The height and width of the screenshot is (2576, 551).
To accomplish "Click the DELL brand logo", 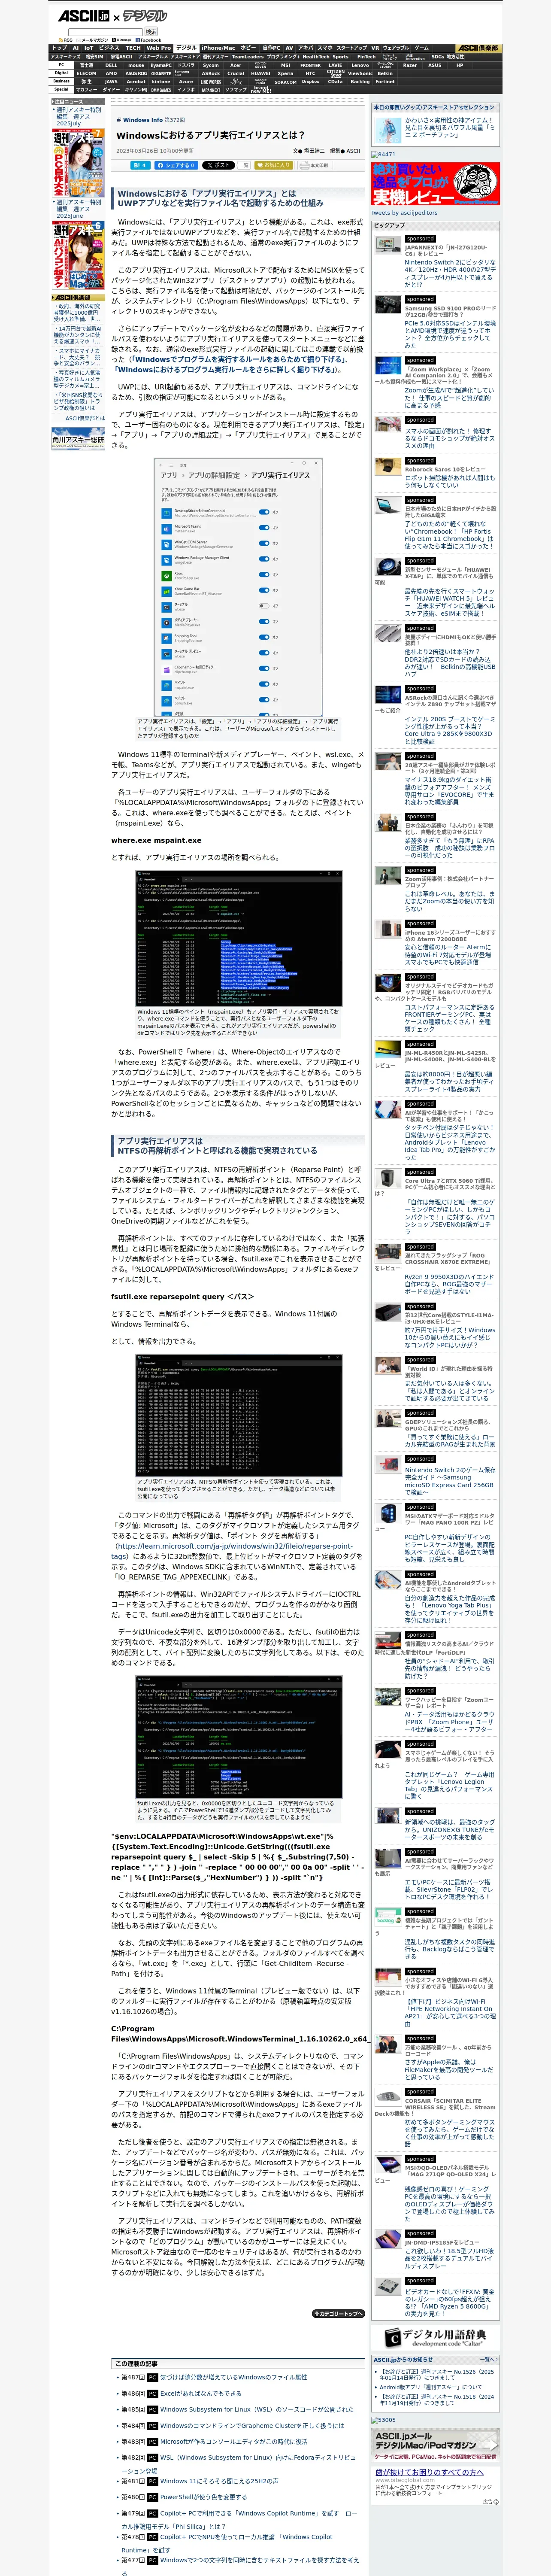I will point(111,65).
